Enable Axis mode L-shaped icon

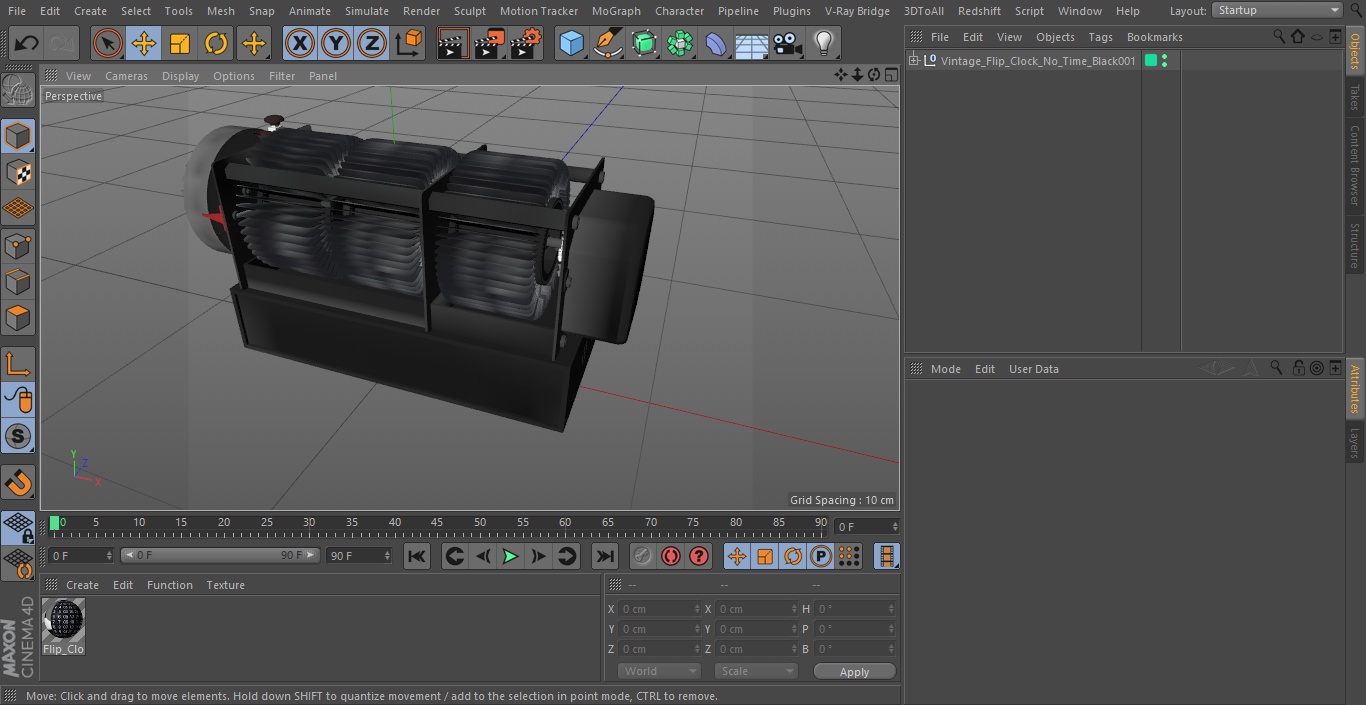pos(18,364)
